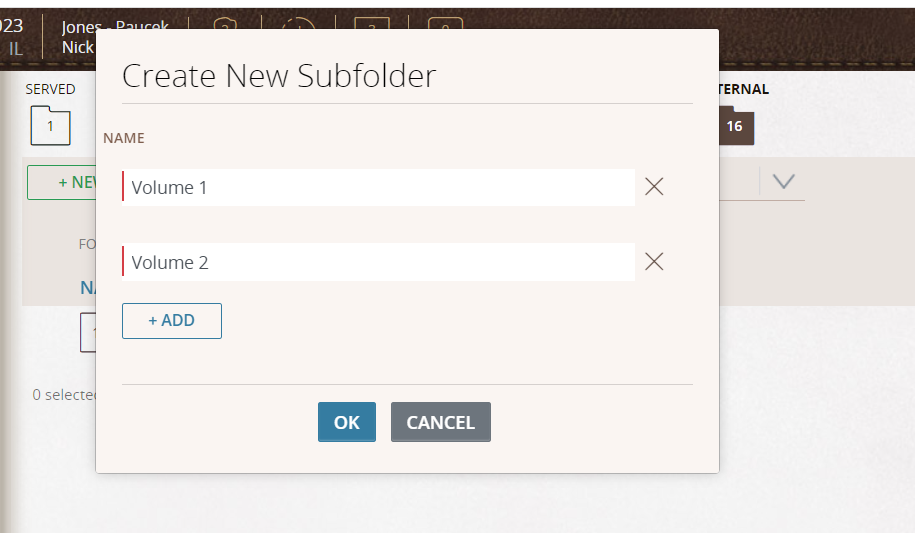Remove the Volume 1 subfolder row
This screenshot has width=915, height=533.
point(654,187)
